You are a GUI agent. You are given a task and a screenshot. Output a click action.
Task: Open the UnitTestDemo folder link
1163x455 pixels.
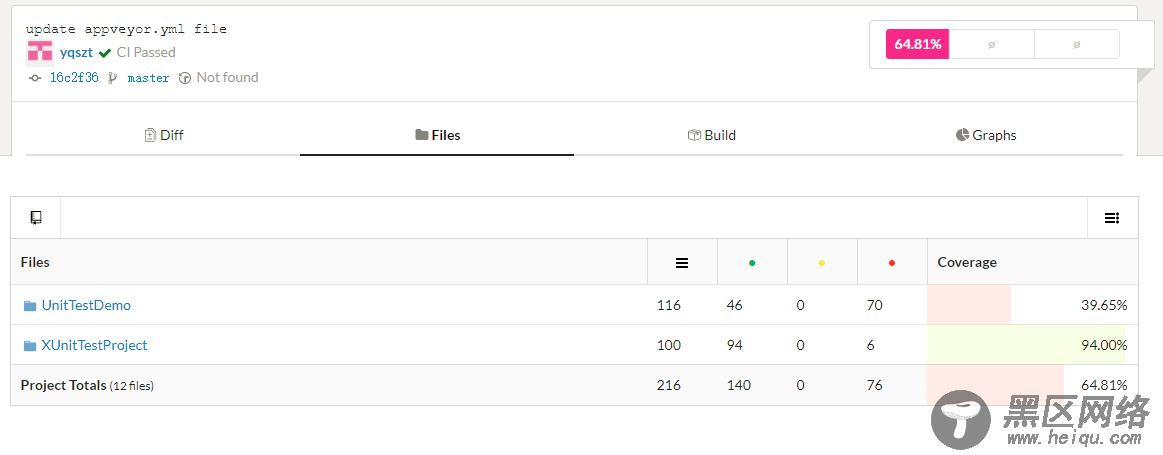coord(86,305)
